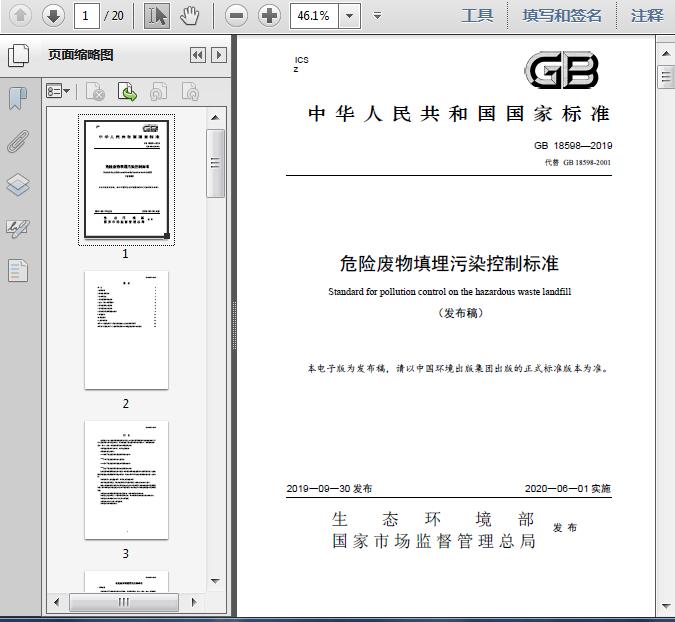
Task: Click thumbnail panel vertical scrollbar handle
Action: [x=215, y=163]
